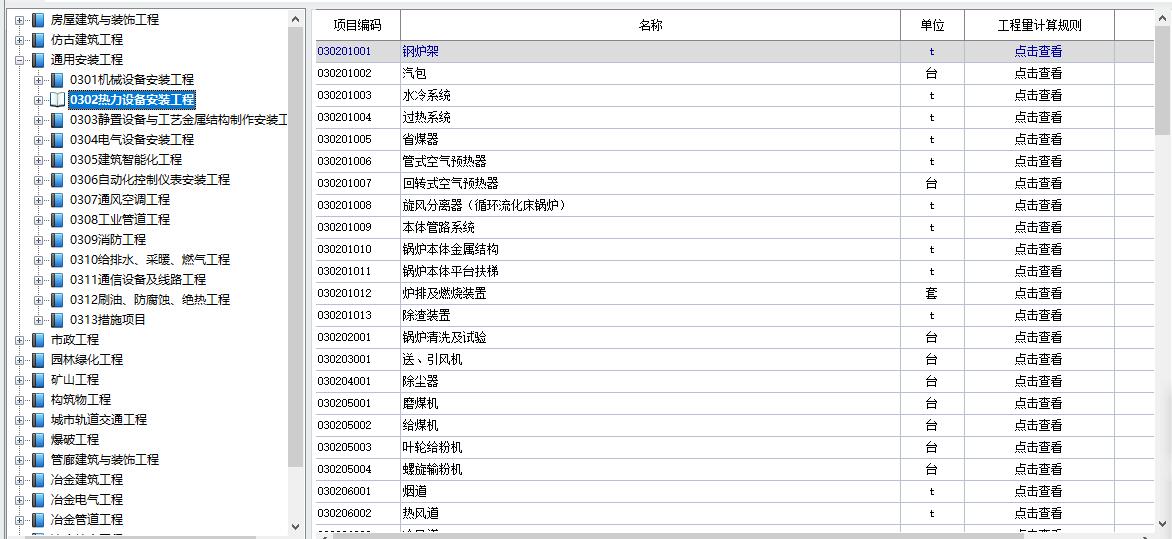This screenshot has width=1172, height=539.
Task: Click the book icon beside 市政工程
Action: point(38,340)
